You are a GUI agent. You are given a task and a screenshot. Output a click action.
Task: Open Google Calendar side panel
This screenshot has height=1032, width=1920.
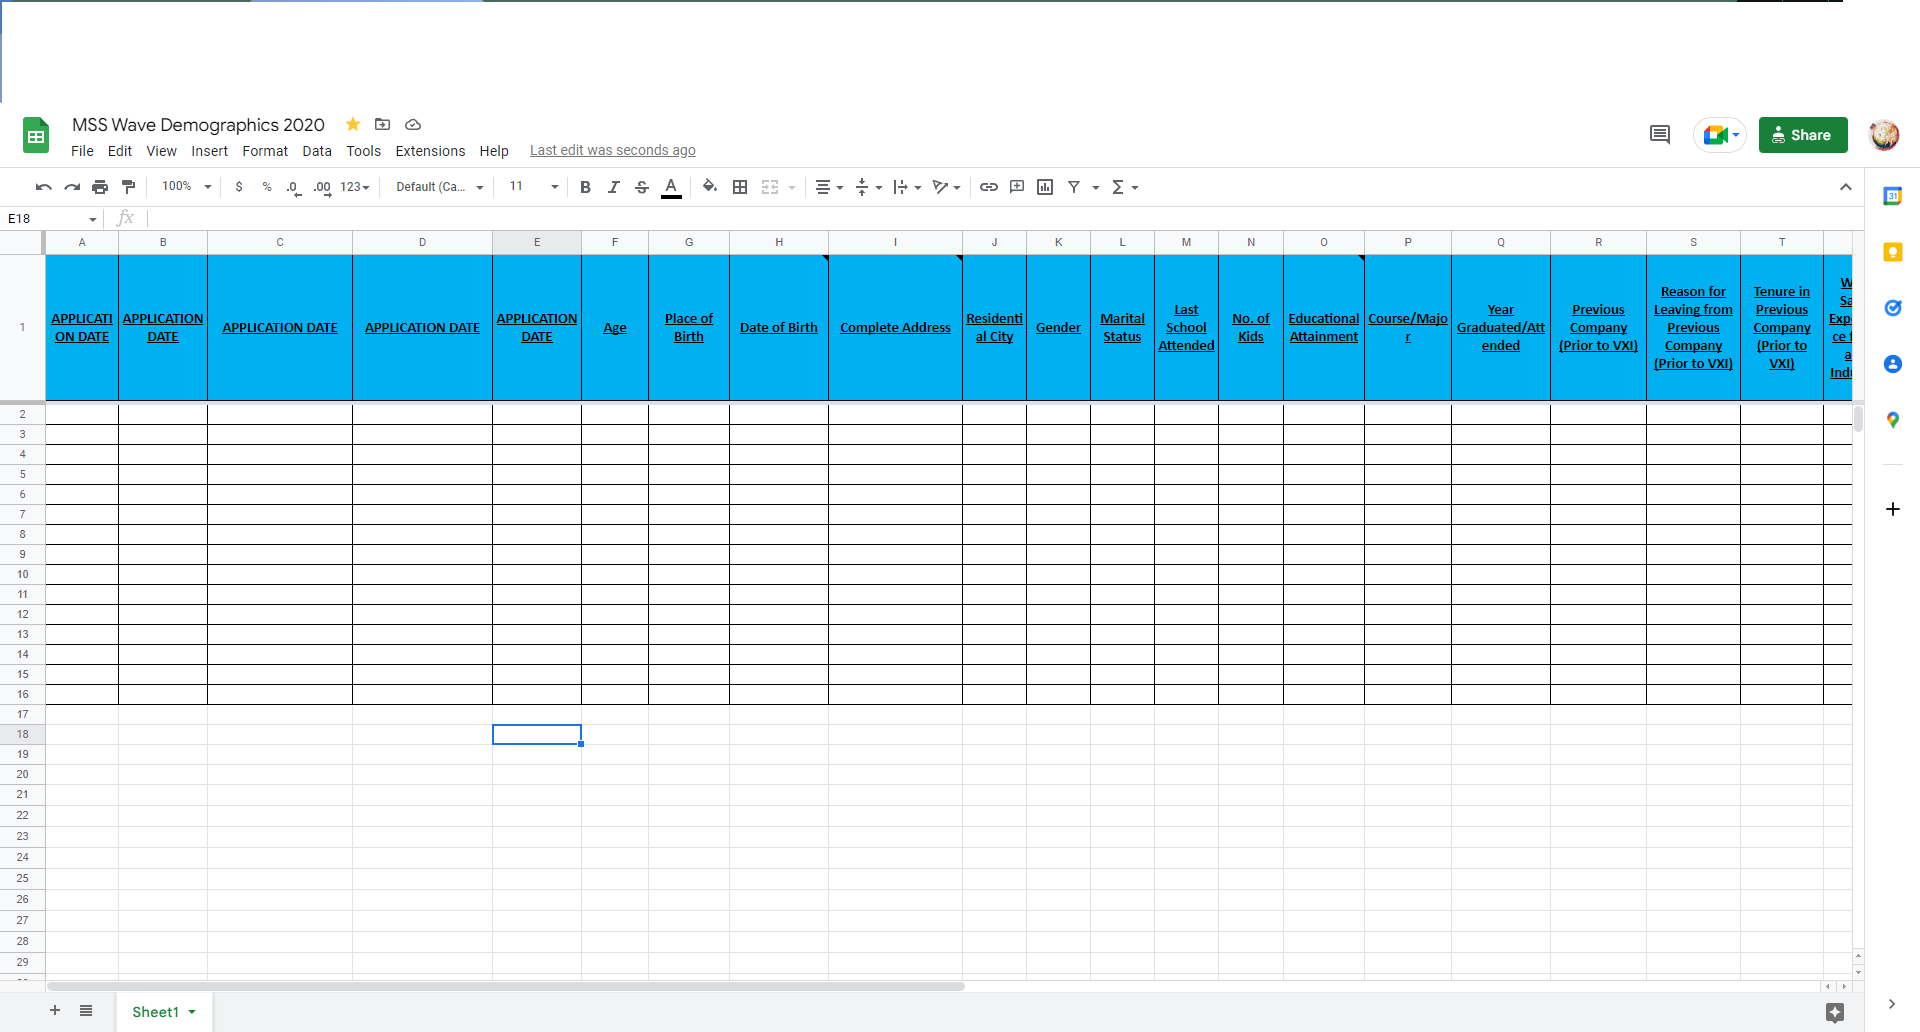point(1892,196)
